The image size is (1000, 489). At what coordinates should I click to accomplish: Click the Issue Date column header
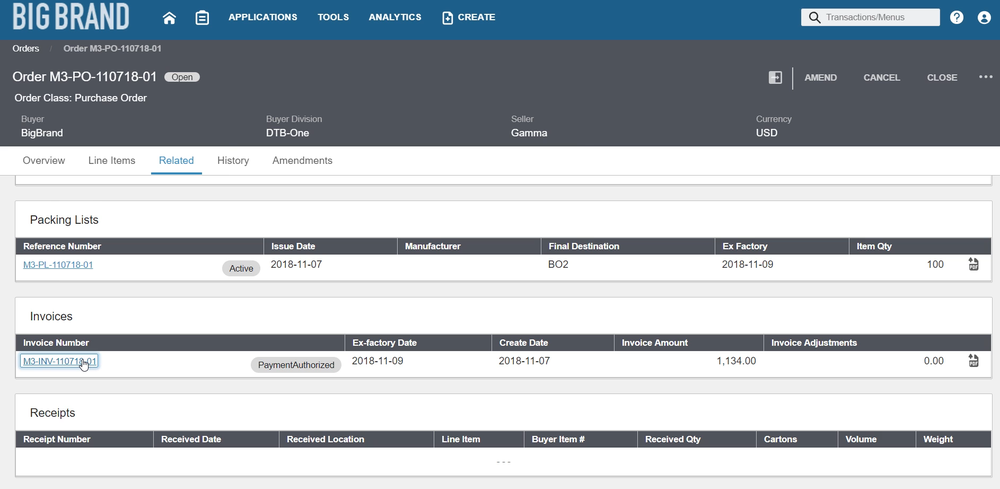[x=330, y=246]
